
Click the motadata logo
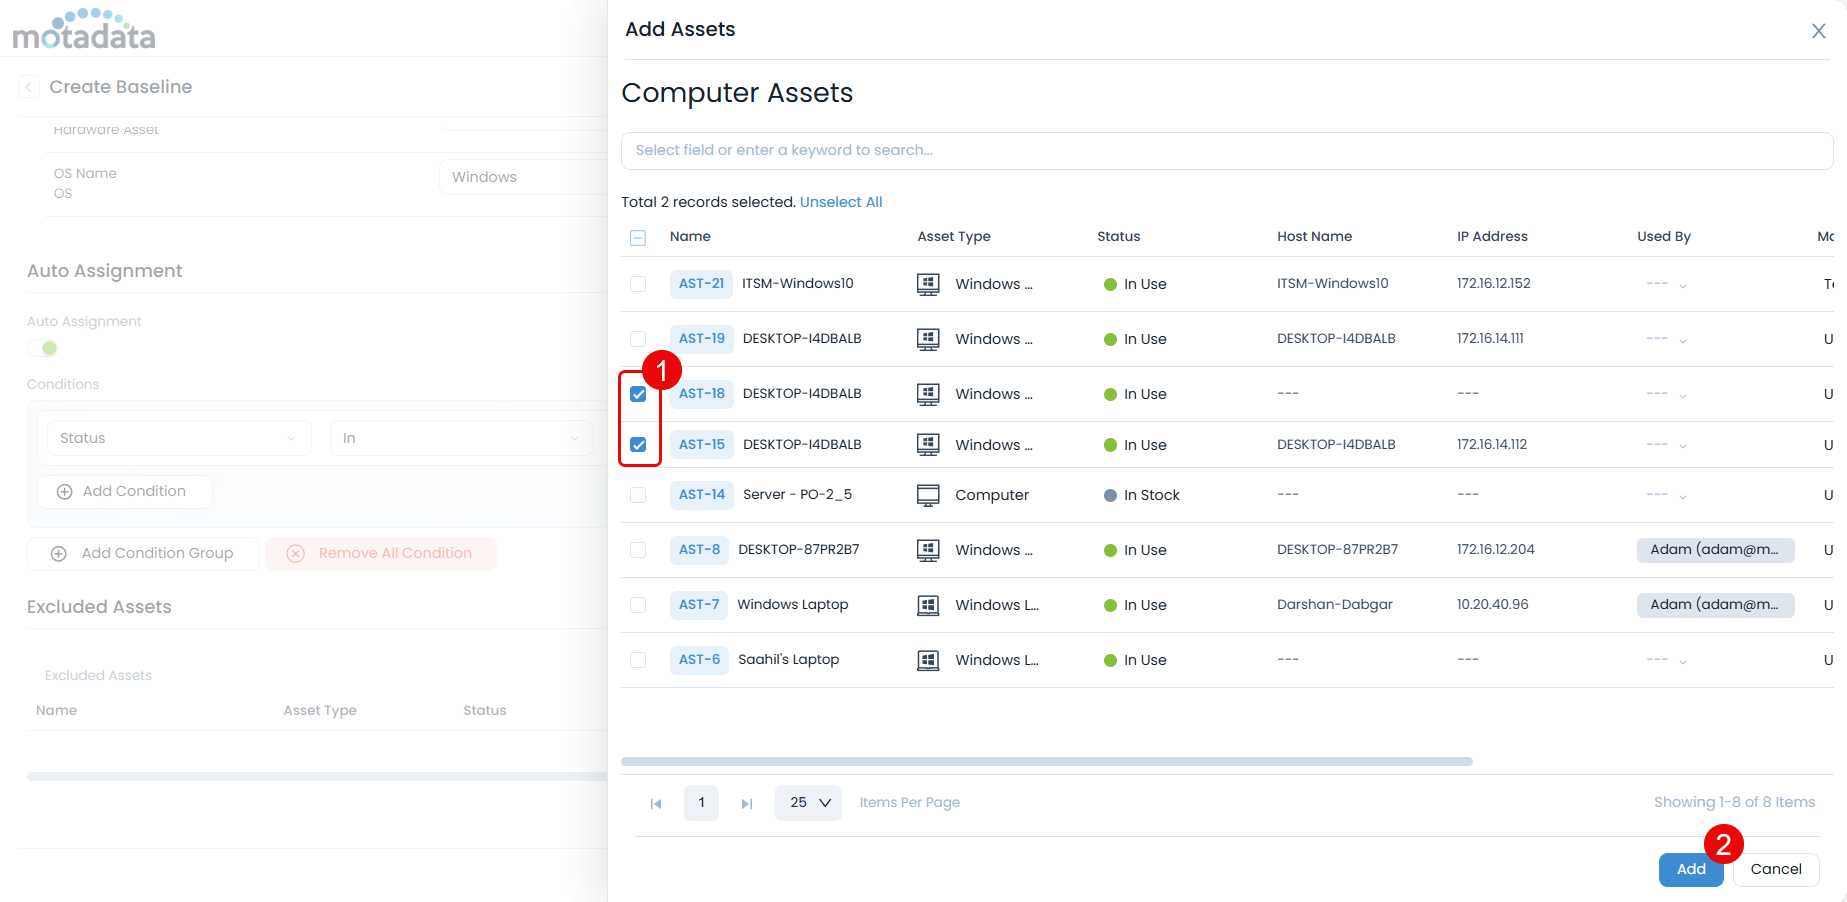point(84,30)
